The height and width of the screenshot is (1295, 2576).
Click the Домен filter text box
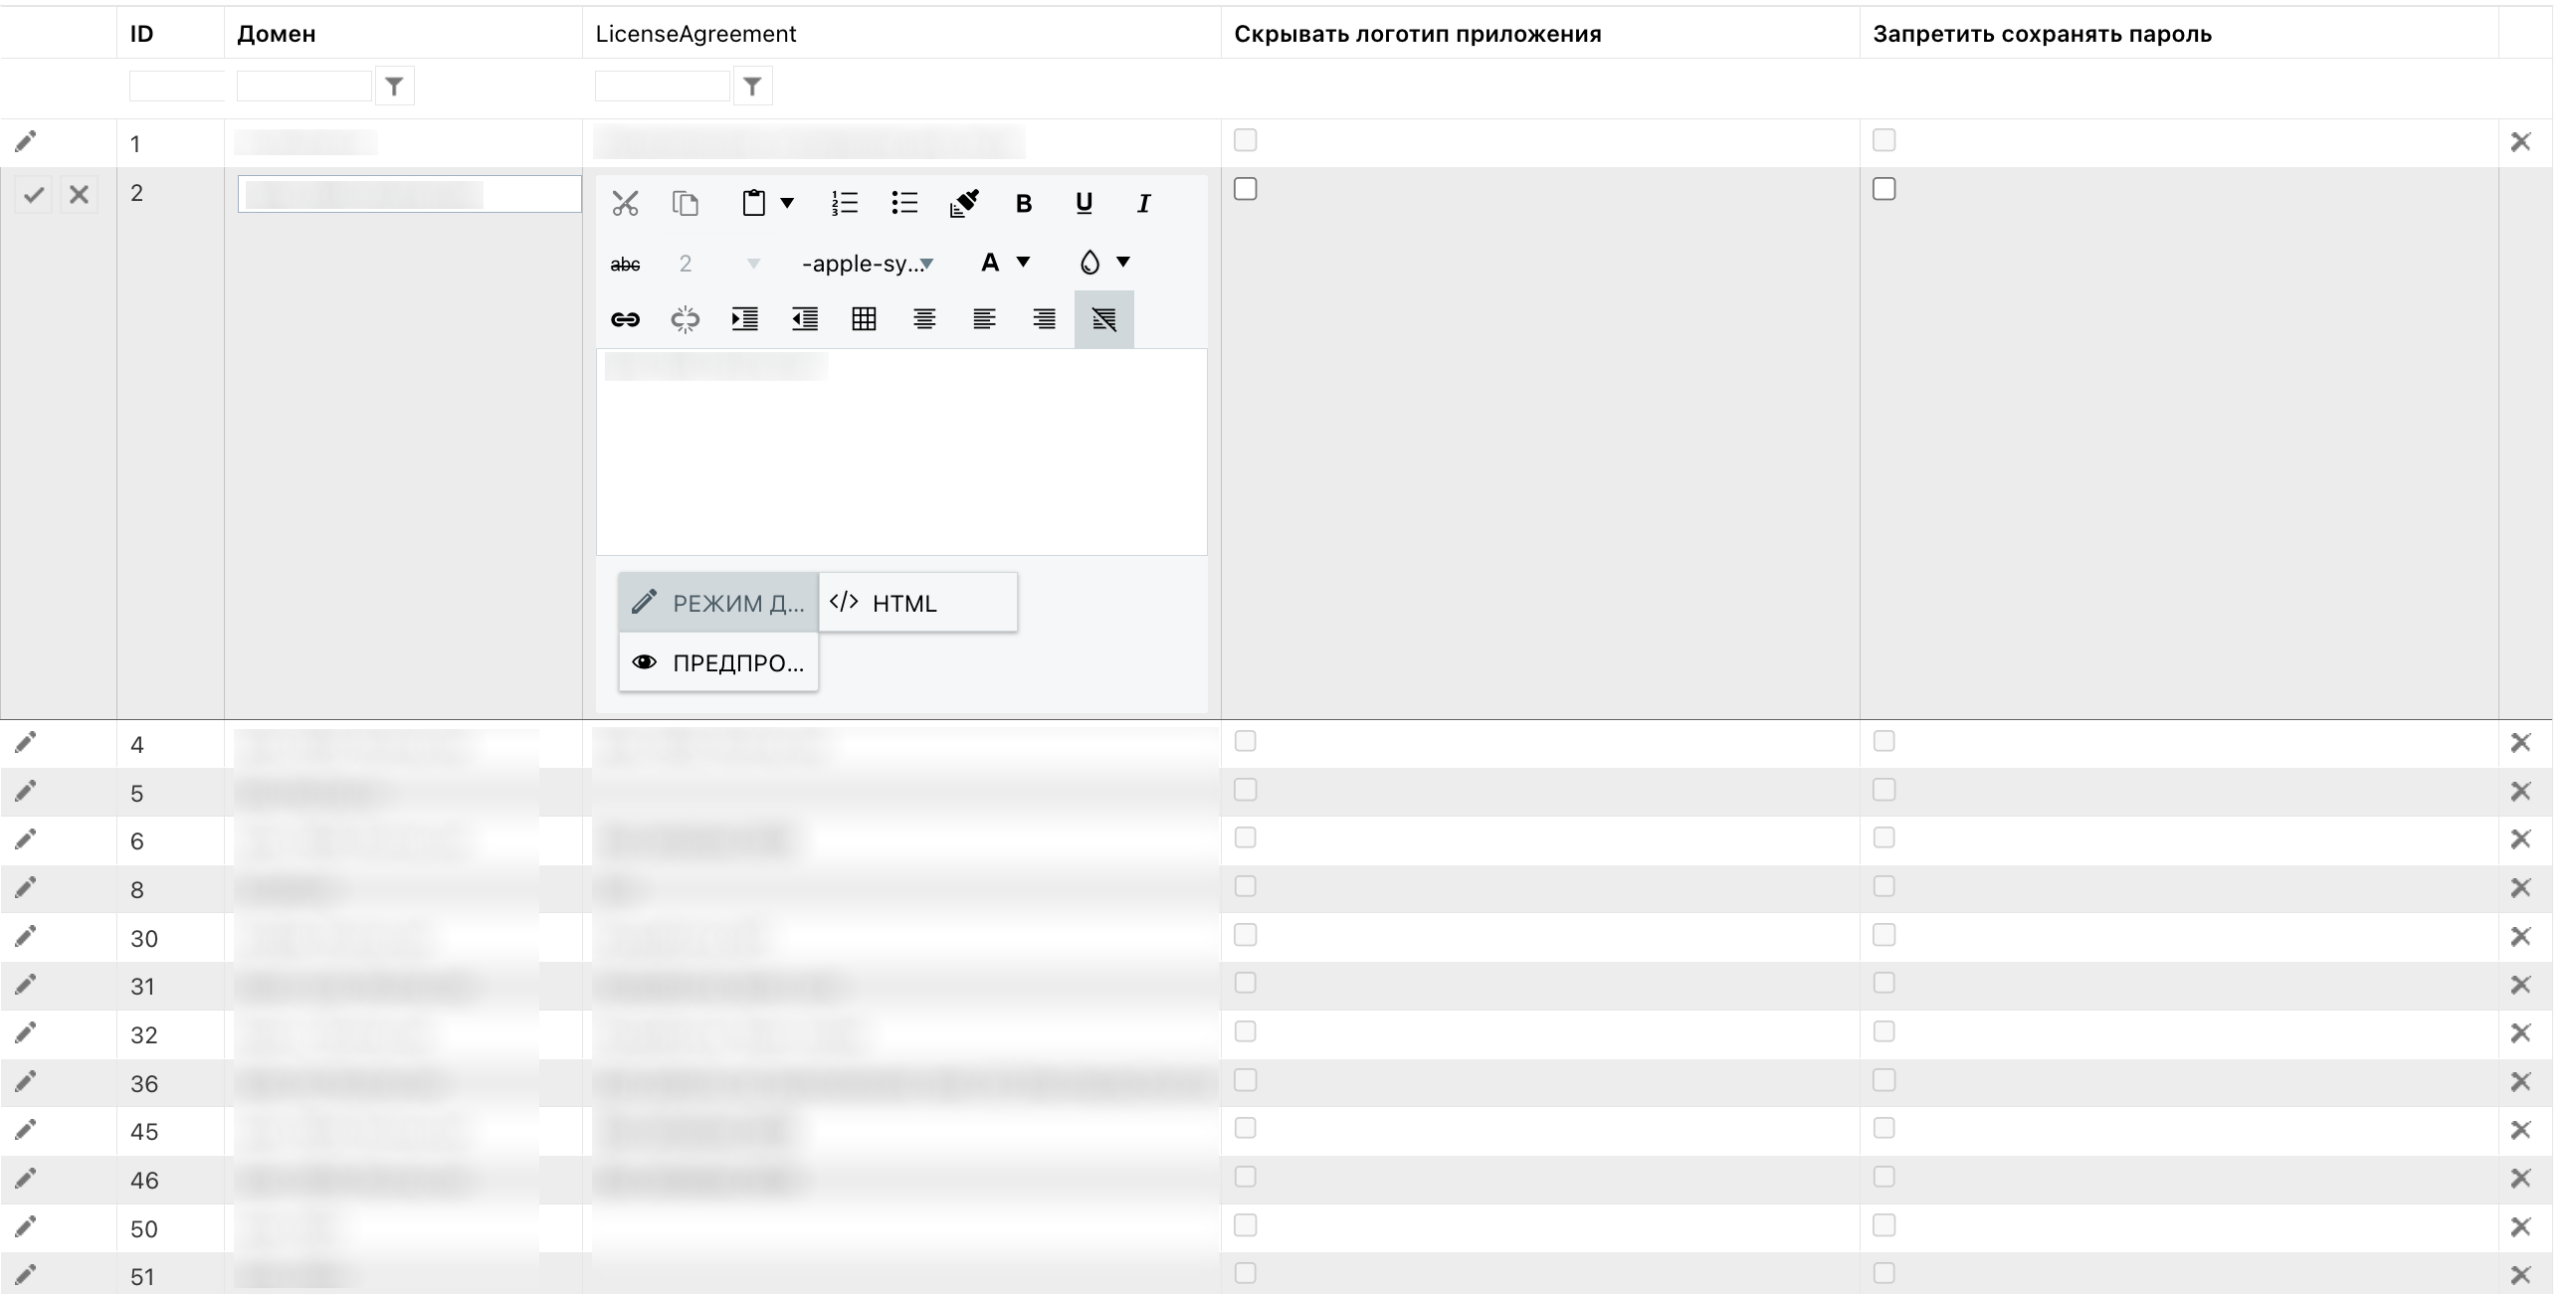click(304, 86)
